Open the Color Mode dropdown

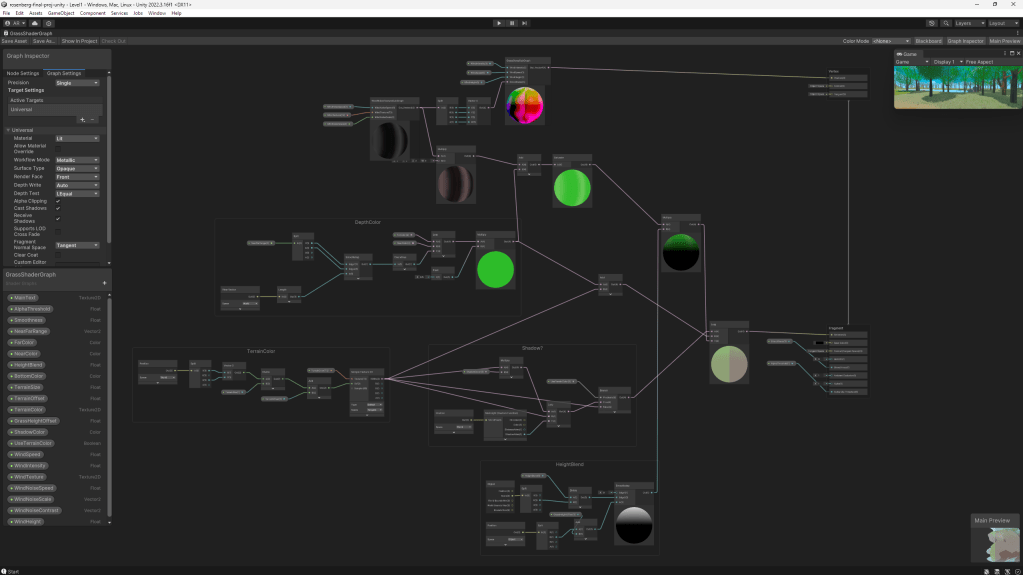click(890, 41)
